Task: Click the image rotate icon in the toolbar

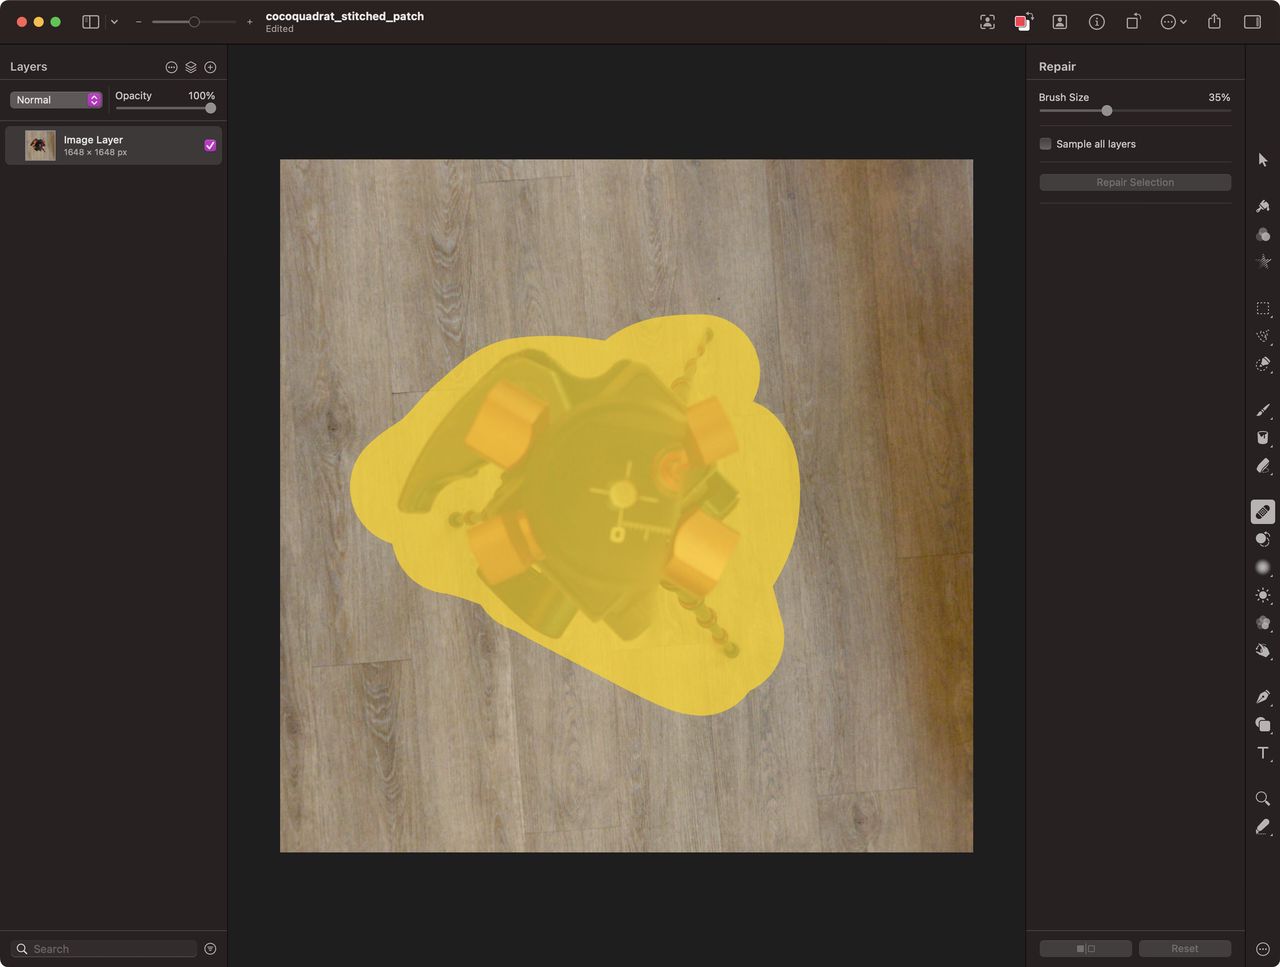Action: click(1133, 21)
